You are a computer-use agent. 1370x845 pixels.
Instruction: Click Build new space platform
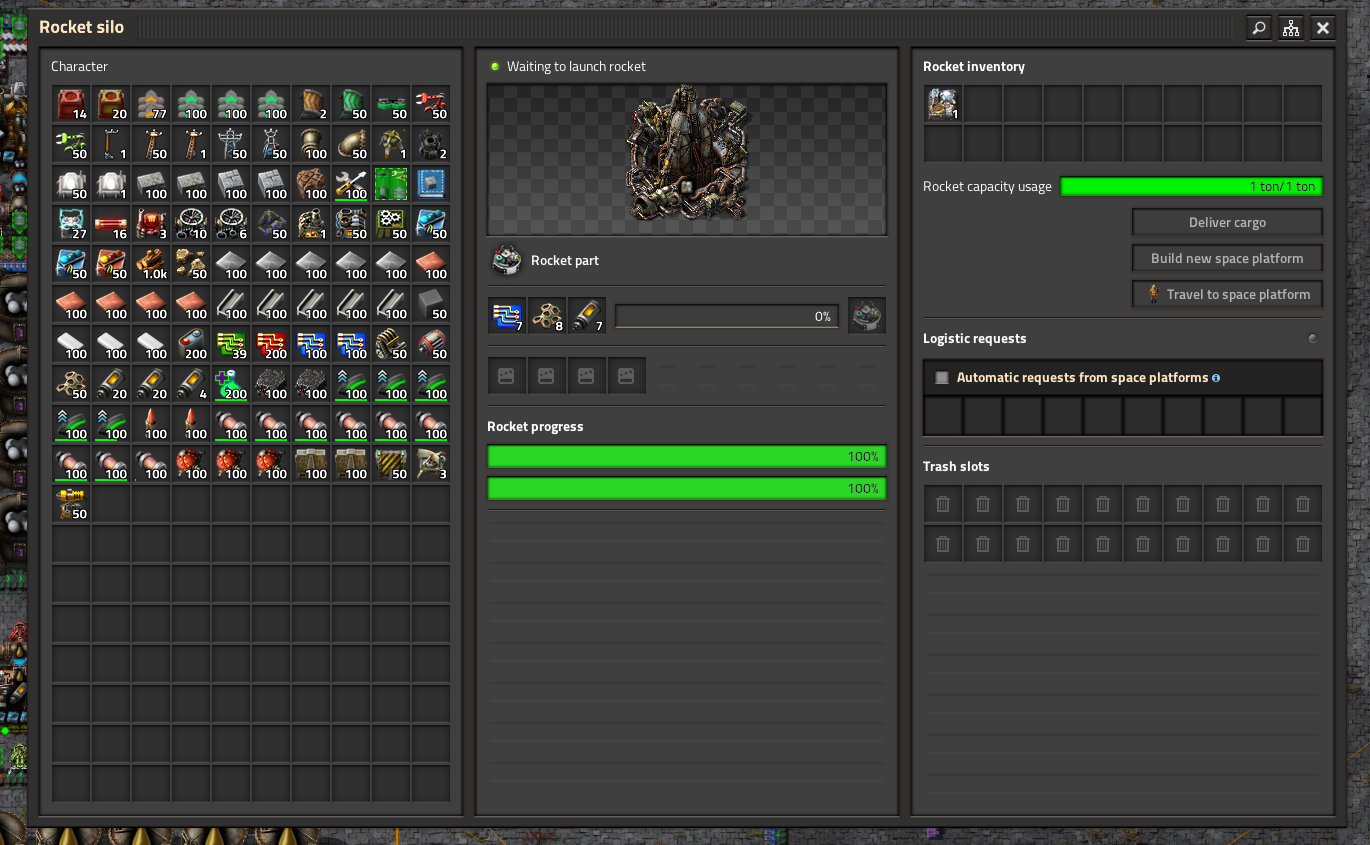(x=1227, y=258)
